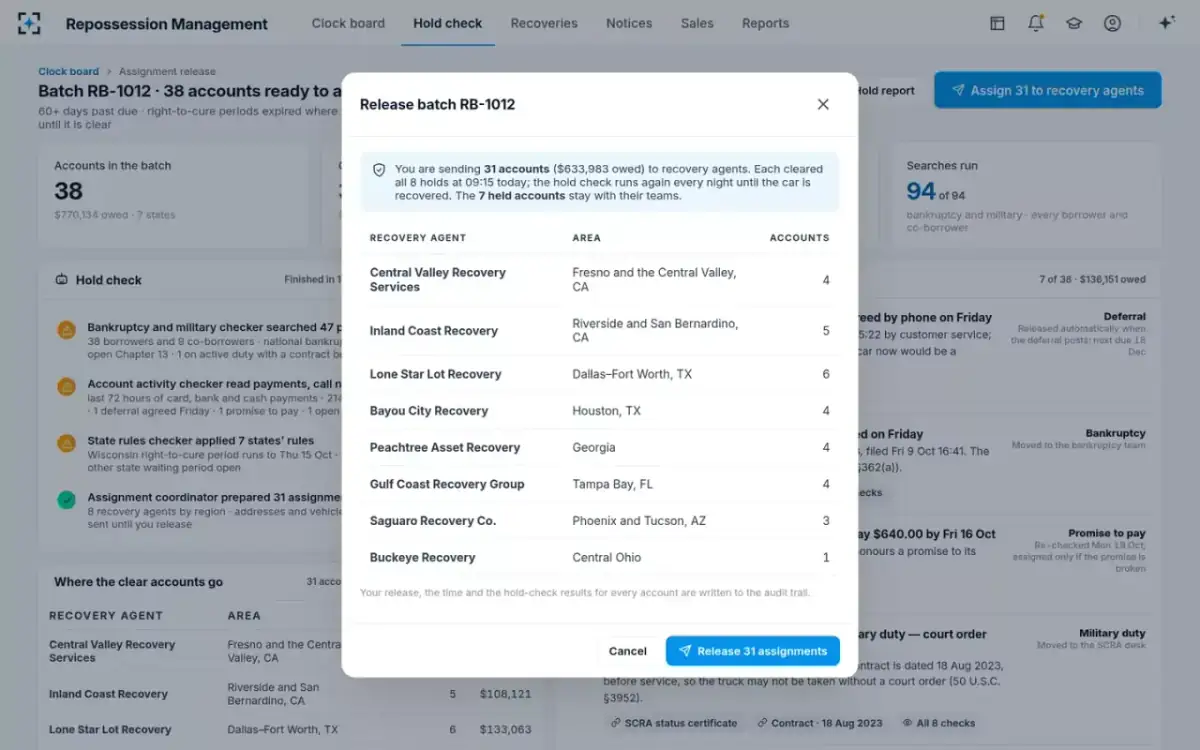
Task: Click the Phoenix and Tucson, AZ cell
Action: coord(639,521)
